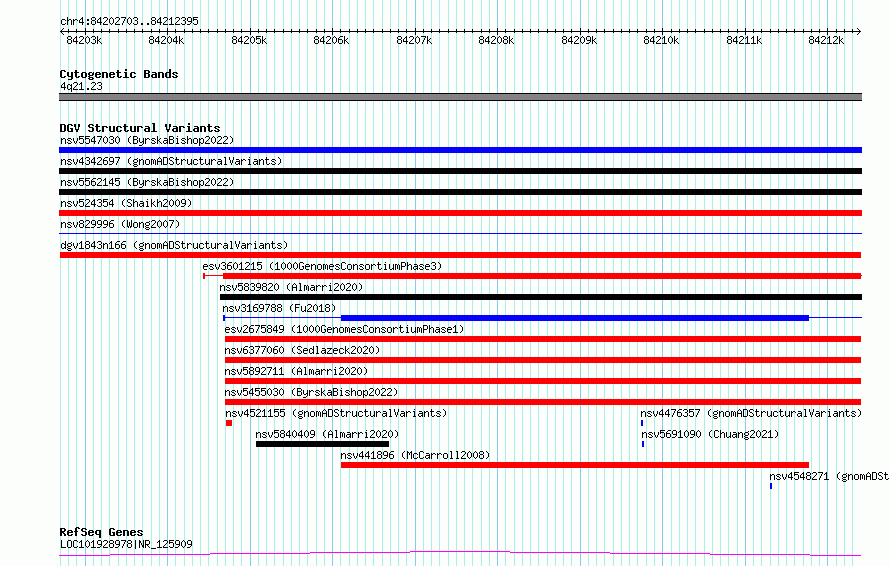Open the nsv4548271 variant label
Viewport: 890px width, 566px height.
[829, 476]
